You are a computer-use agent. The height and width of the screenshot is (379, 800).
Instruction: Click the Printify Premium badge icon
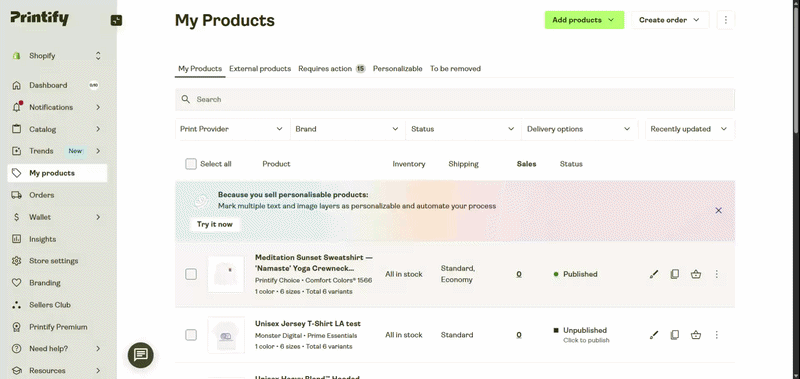16,326
